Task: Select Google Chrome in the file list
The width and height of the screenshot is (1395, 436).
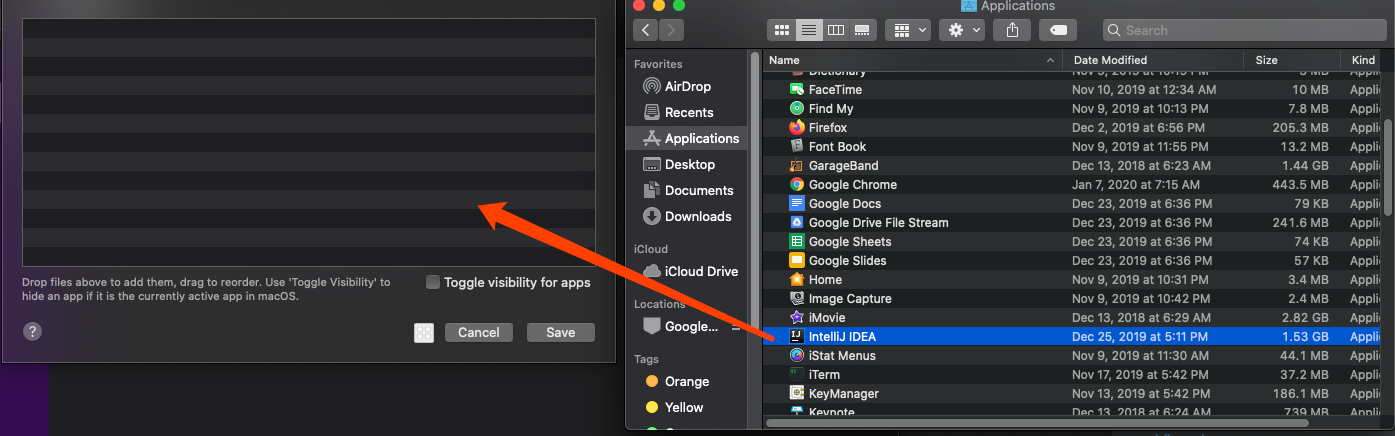Action: [852, 185]
